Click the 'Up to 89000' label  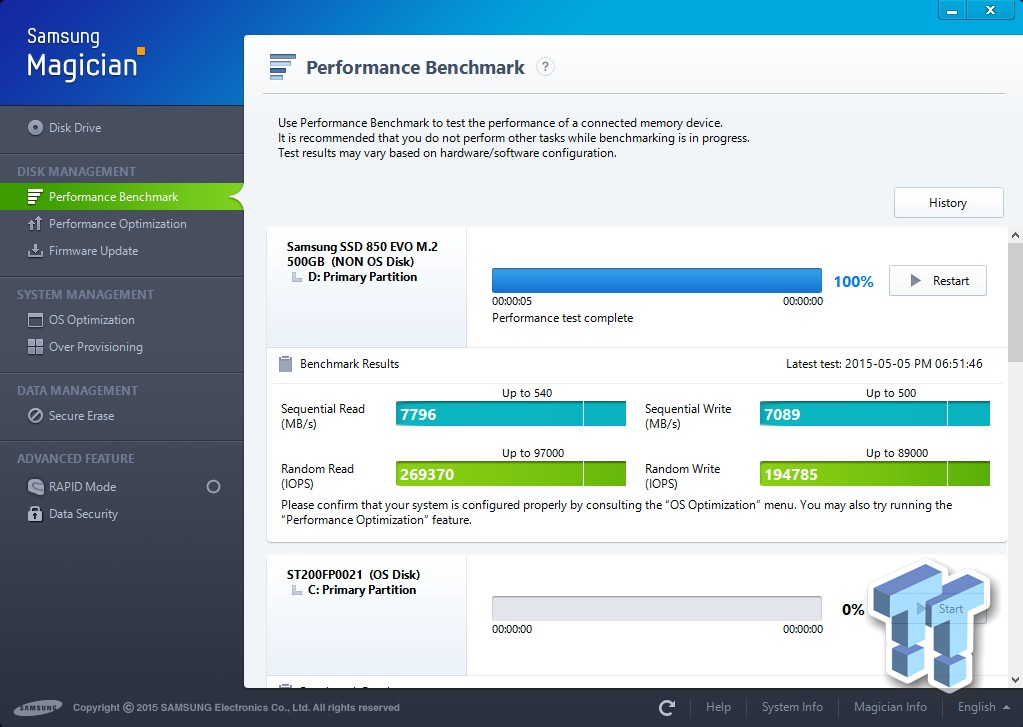(x=896, y=453)
